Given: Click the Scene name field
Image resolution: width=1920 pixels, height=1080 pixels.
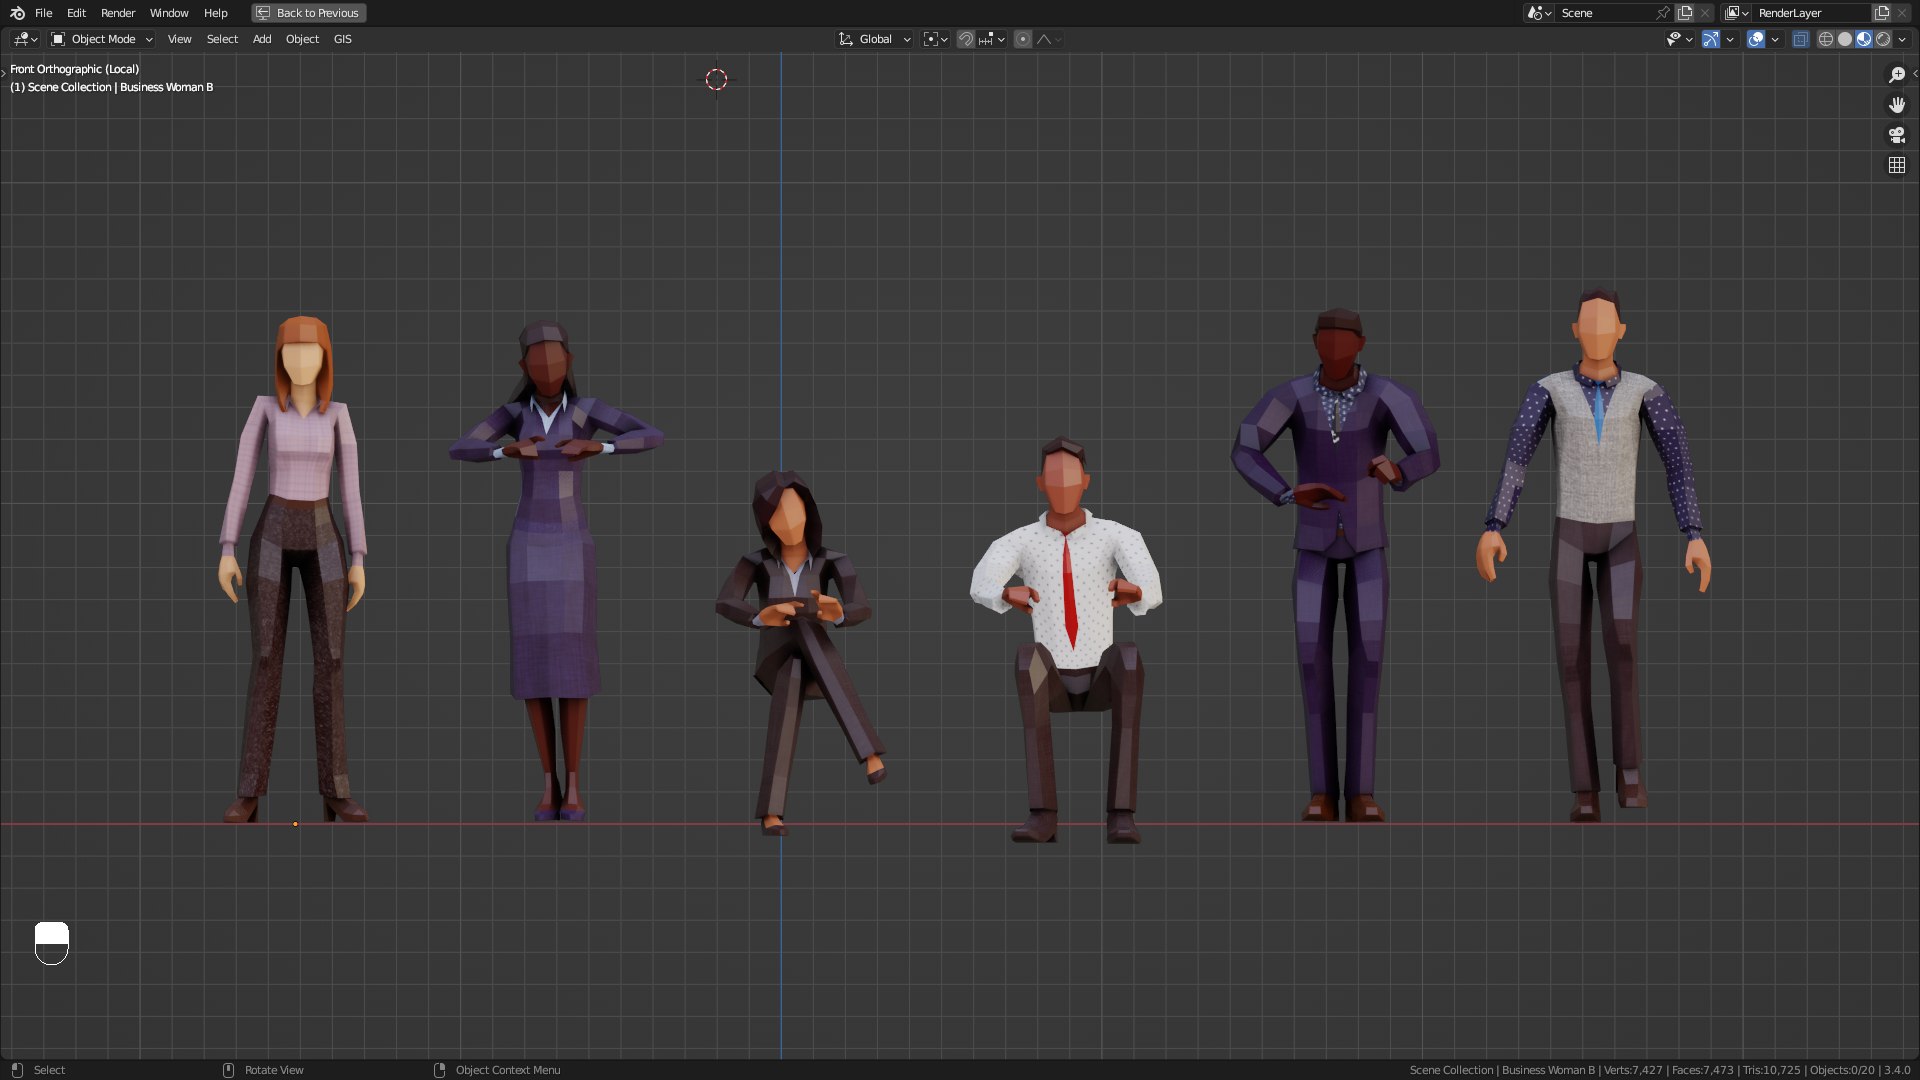Looking at the screenshot, I should point(1605,13).
